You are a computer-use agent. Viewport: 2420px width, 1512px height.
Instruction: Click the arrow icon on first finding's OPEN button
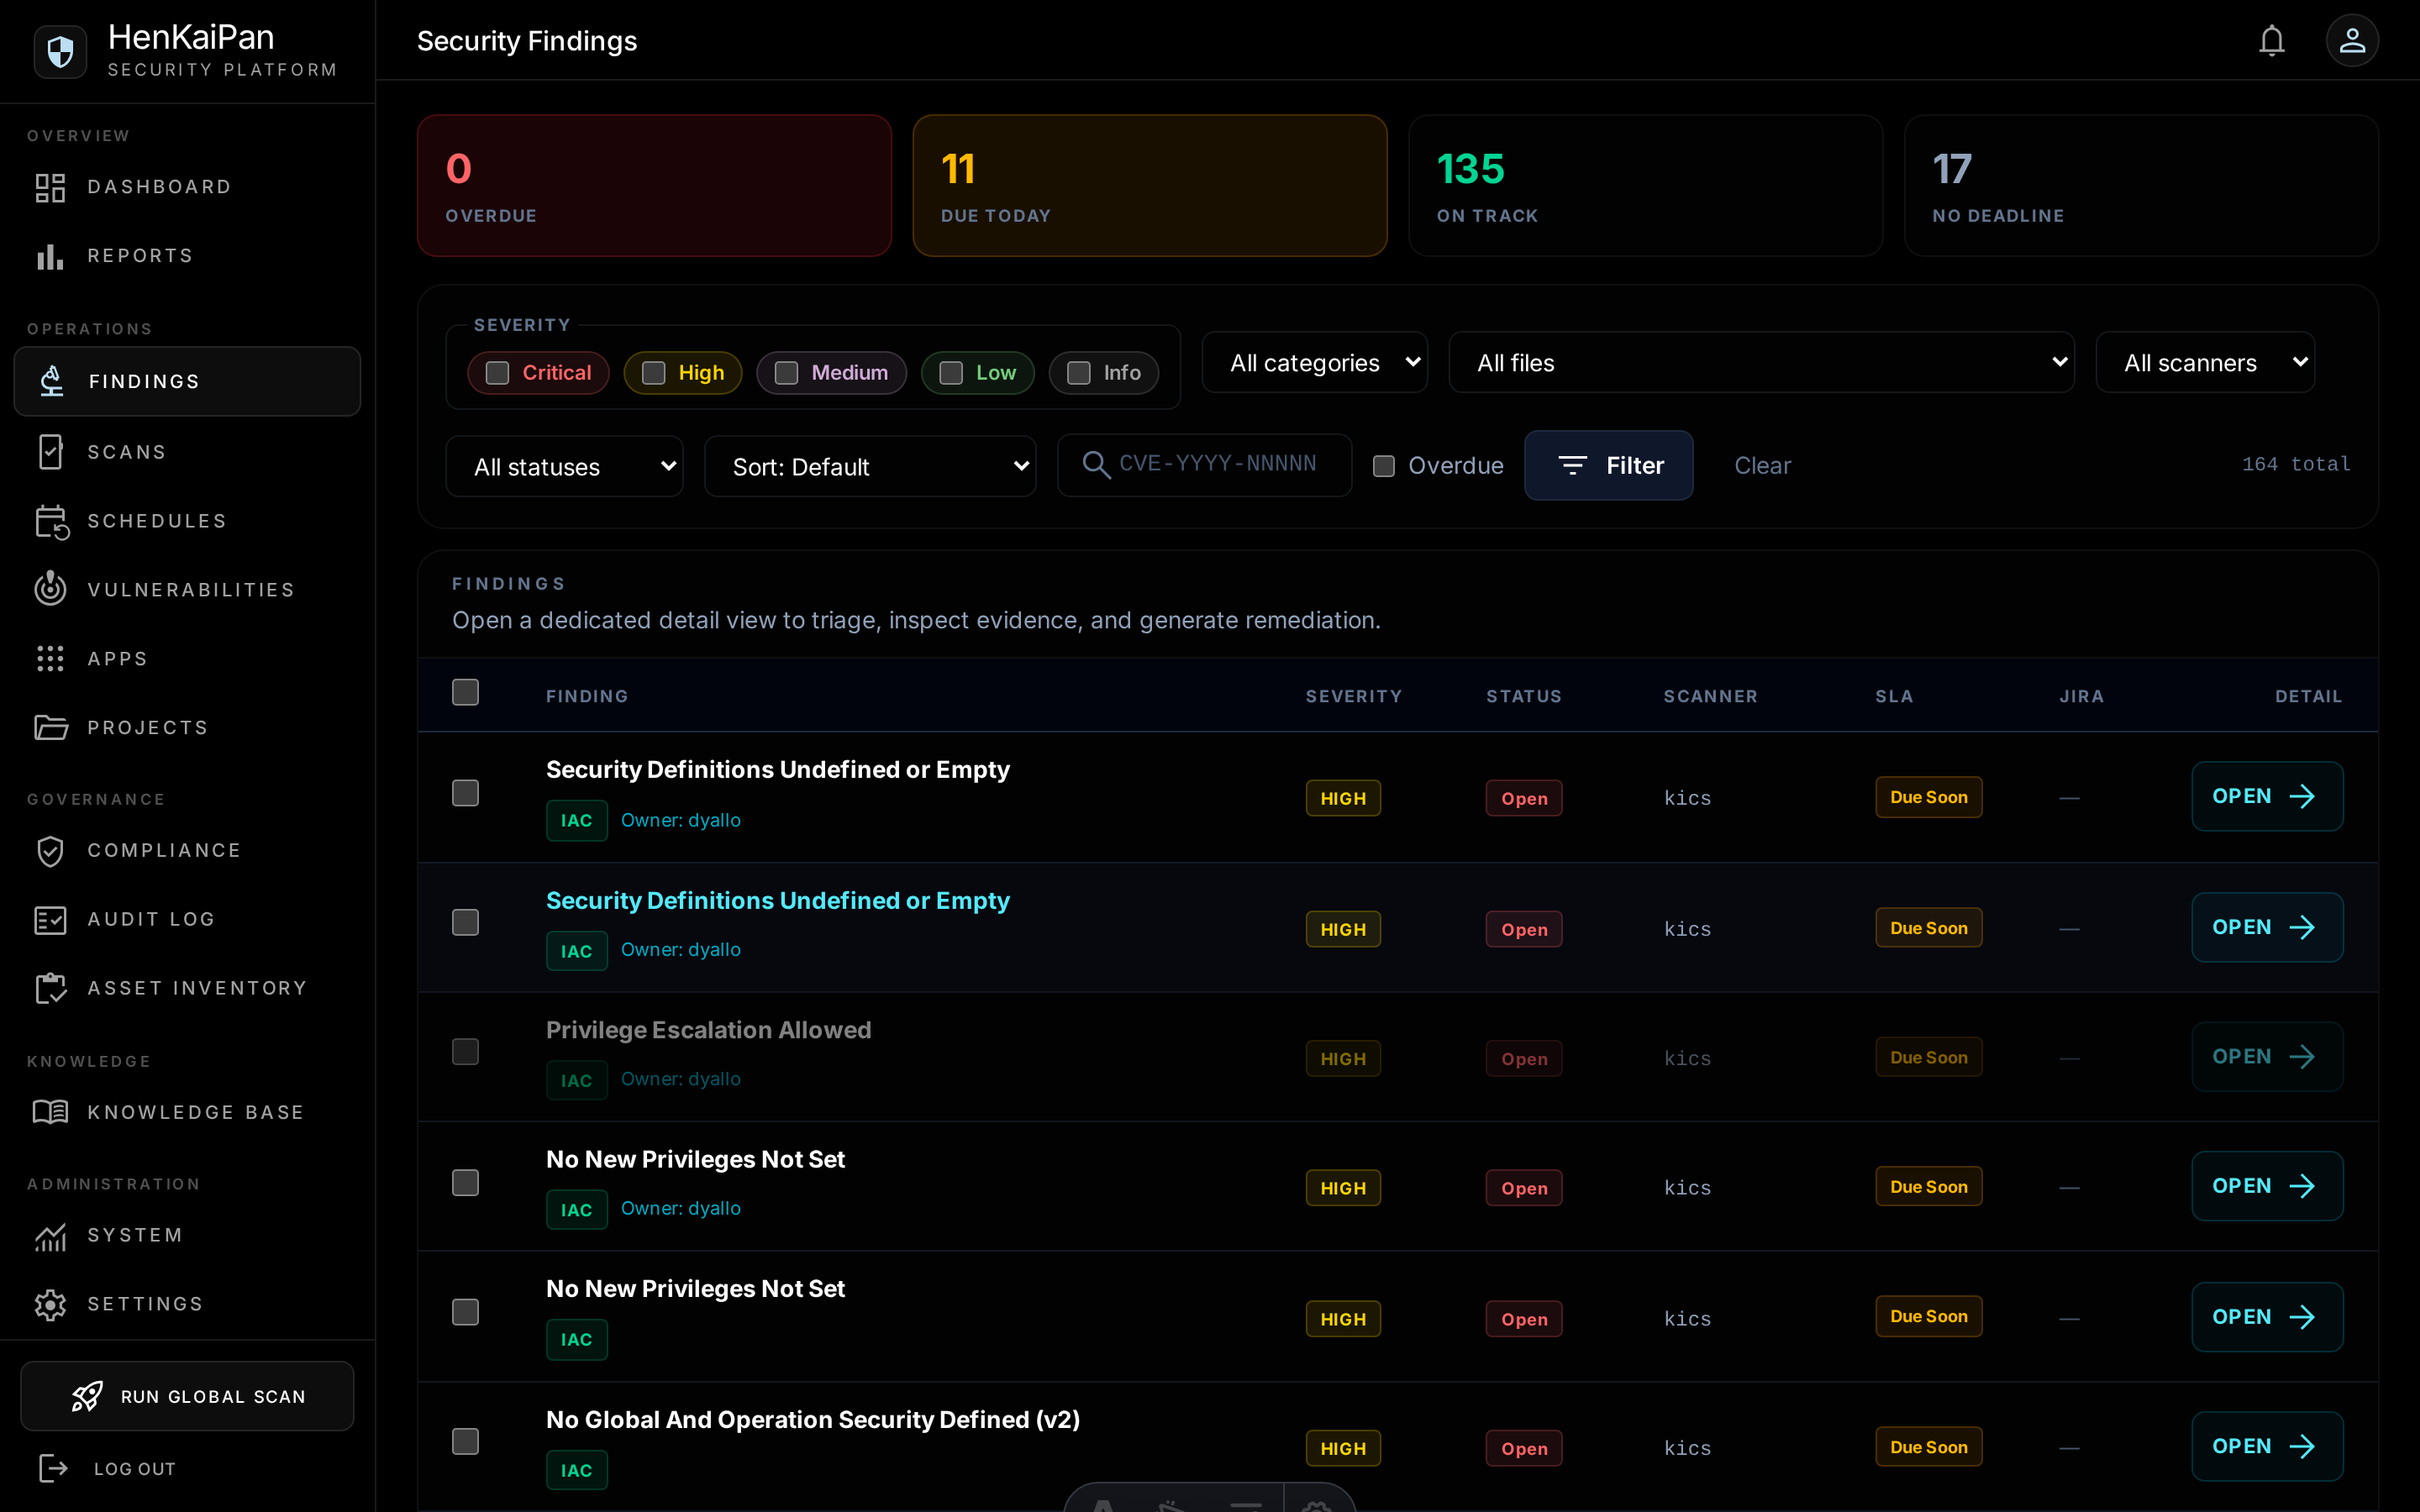(2303, 796)
